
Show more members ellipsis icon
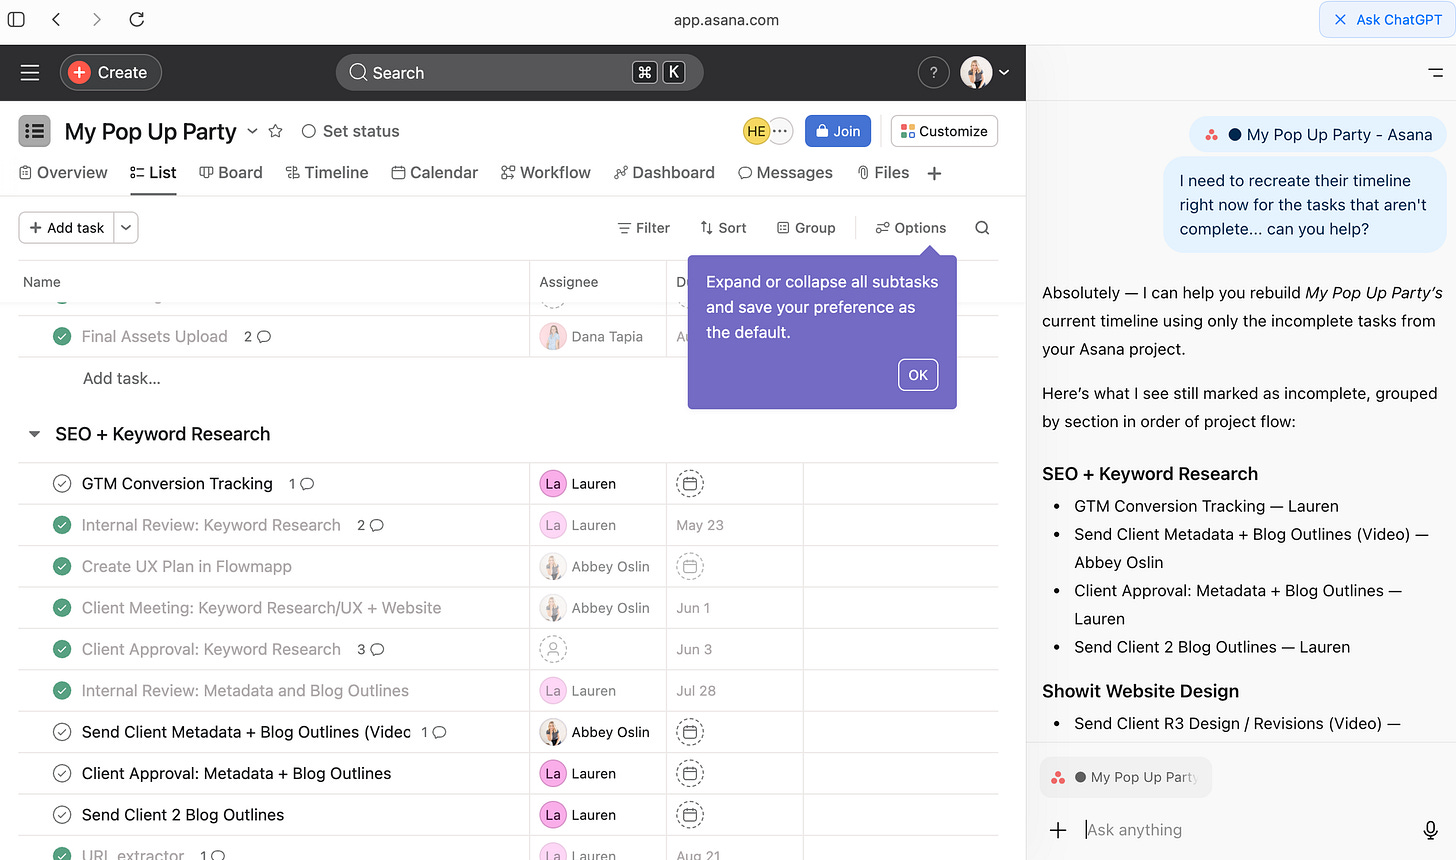pos(781,131)
